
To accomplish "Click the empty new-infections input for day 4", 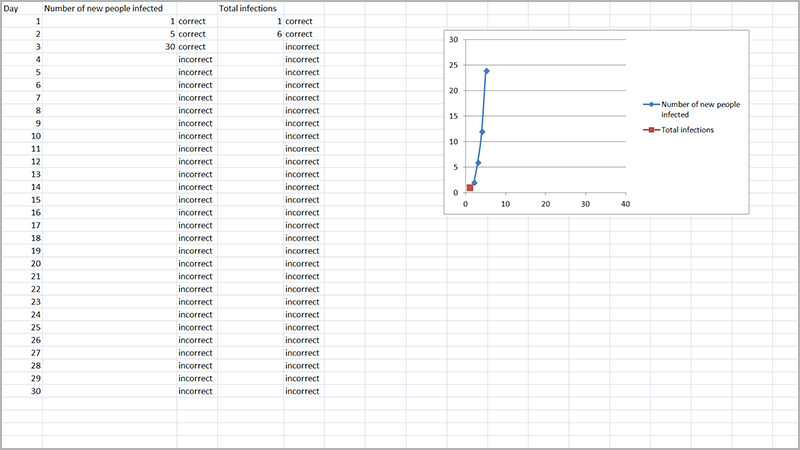I will [x=110, y=59].
